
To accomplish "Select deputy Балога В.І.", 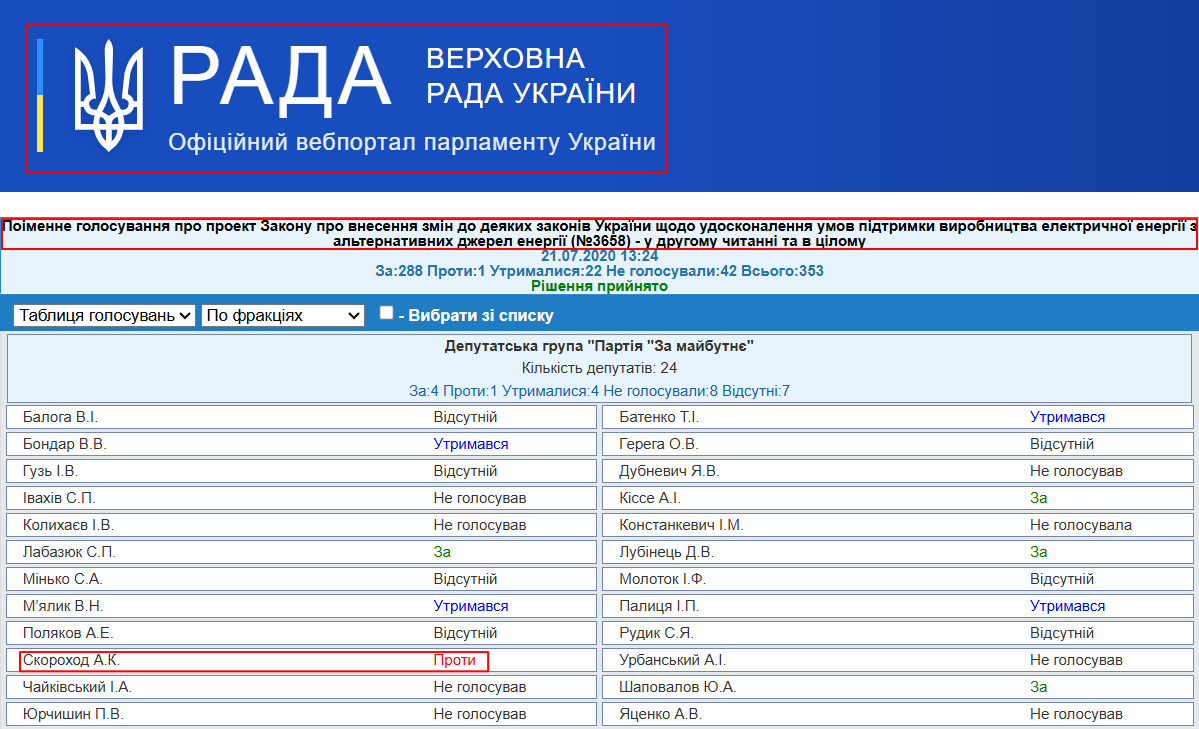I will (x=60, y=417).
